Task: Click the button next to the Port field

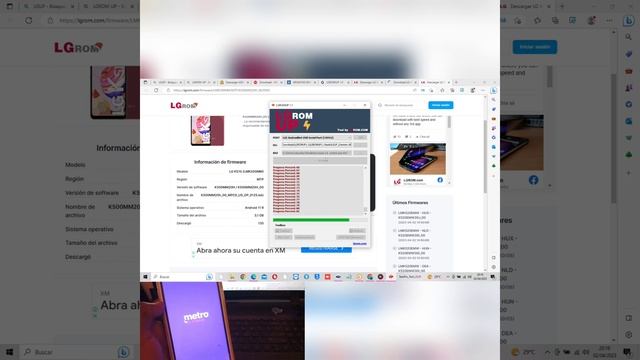Action: (x=360, y=138)
